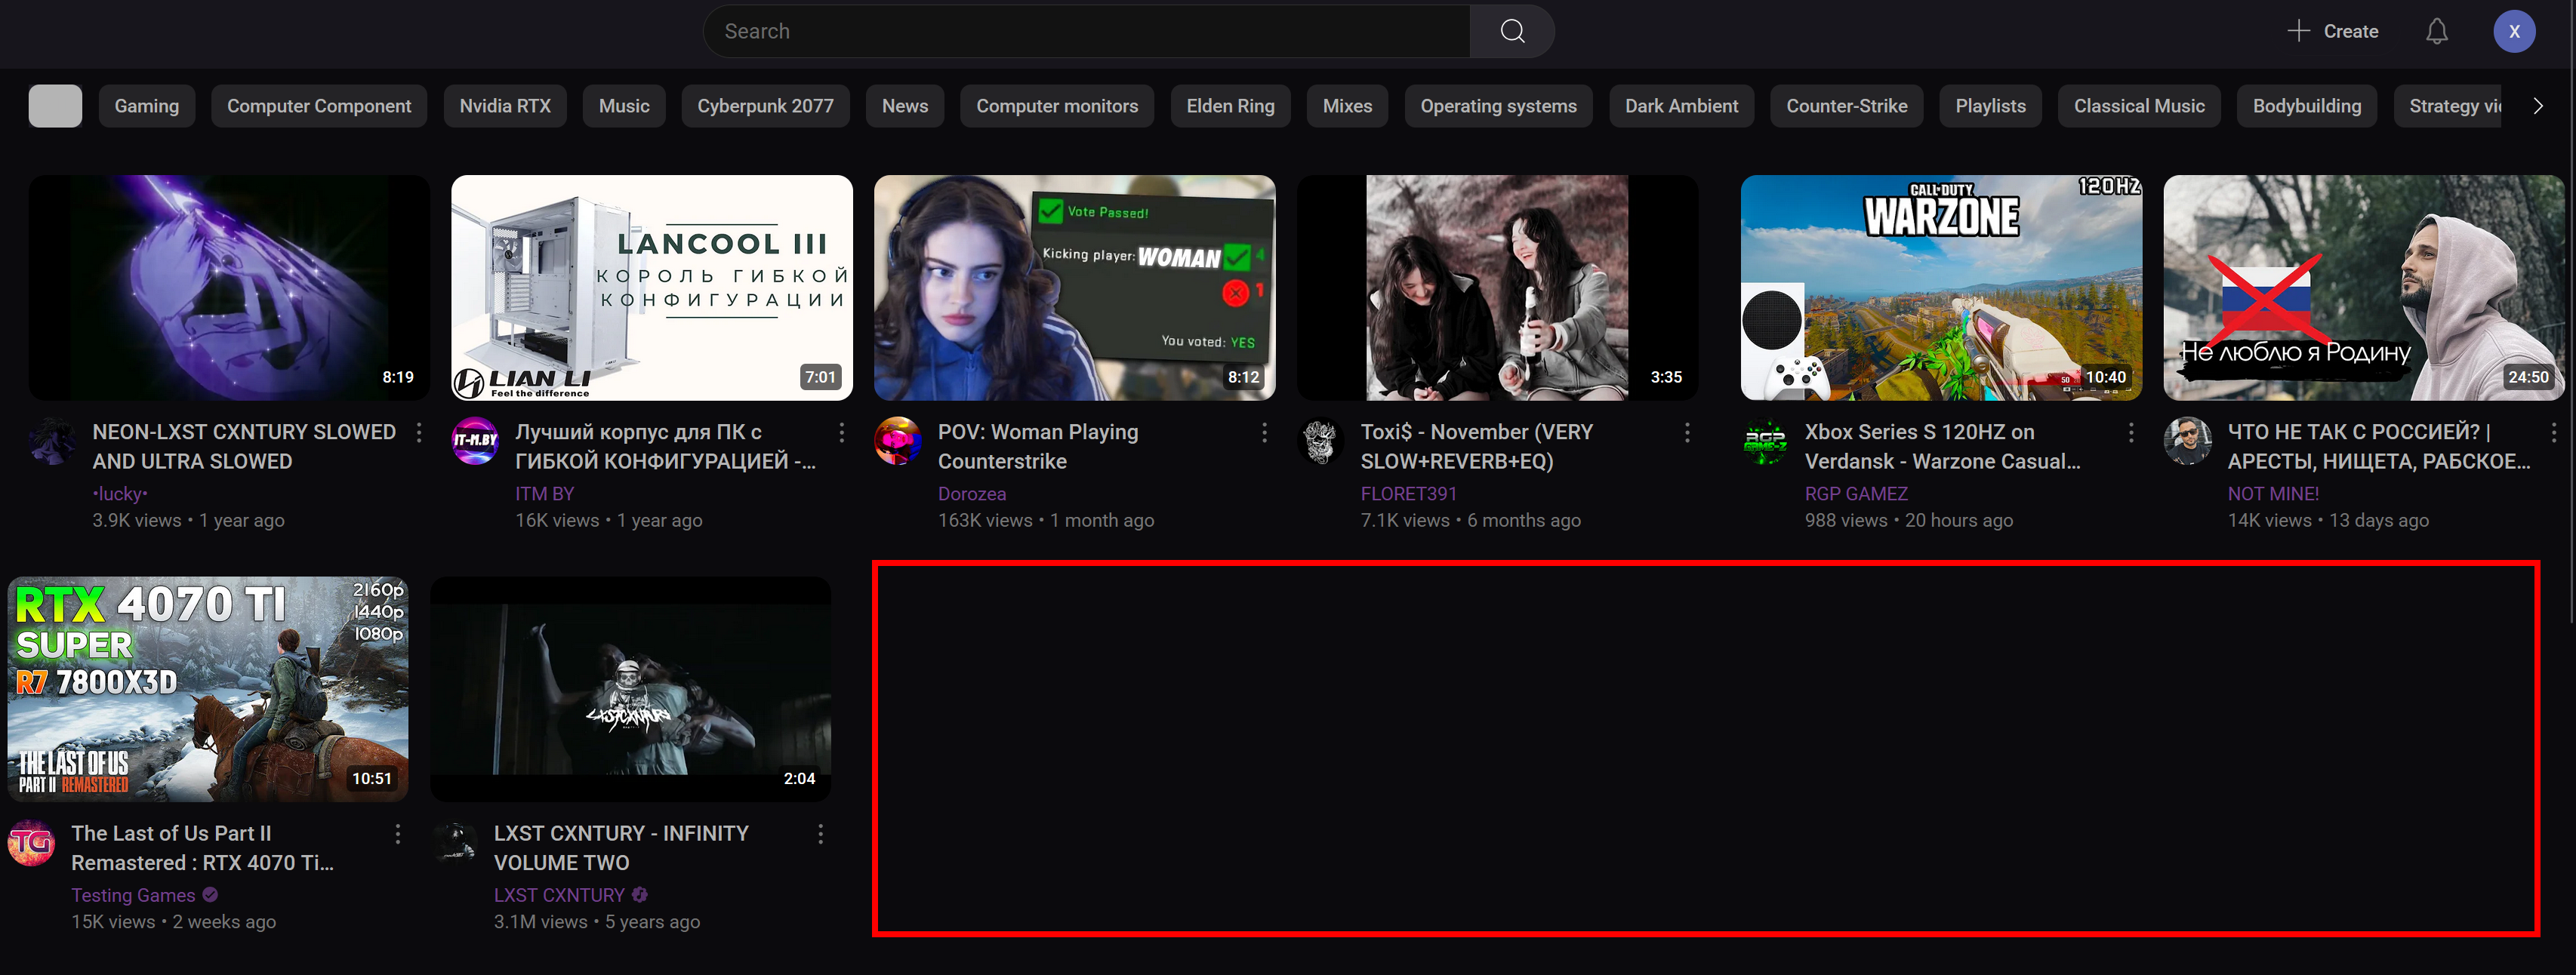Click the RGP GAMEZ channel avatar
Viewport: 2576px width, 975px height.
[x=1765, y=441]
